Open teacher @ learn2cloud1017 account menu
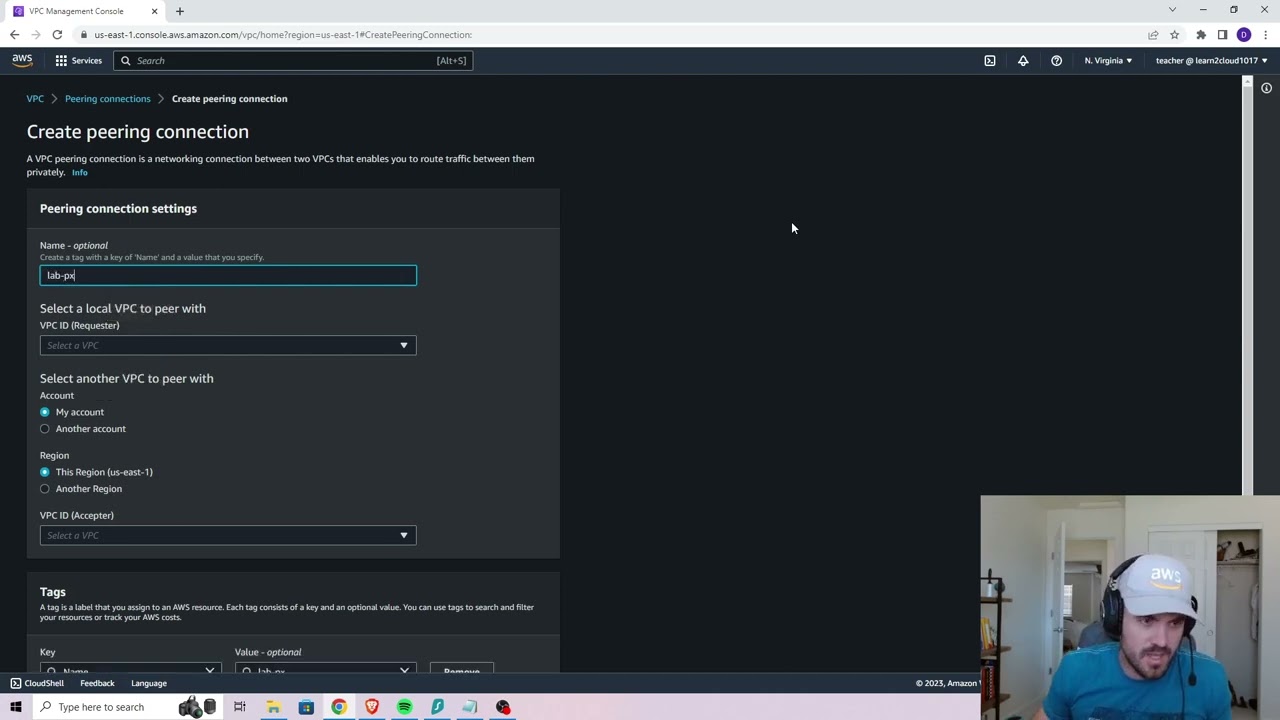This screenshot has width=1280, height=720. click(x=1211, y=60)
